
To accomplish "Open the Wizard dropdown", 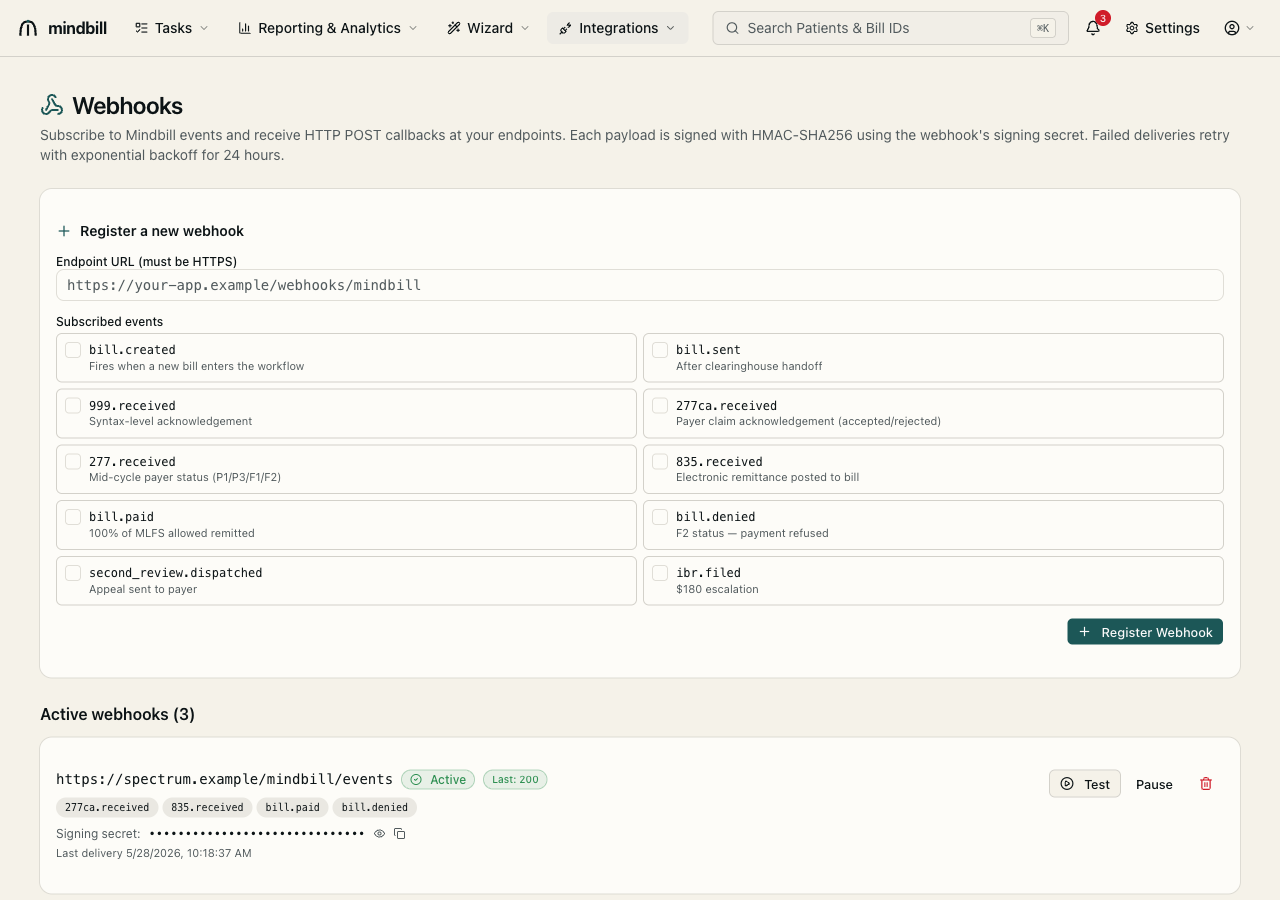I will (x=489, y=28).
